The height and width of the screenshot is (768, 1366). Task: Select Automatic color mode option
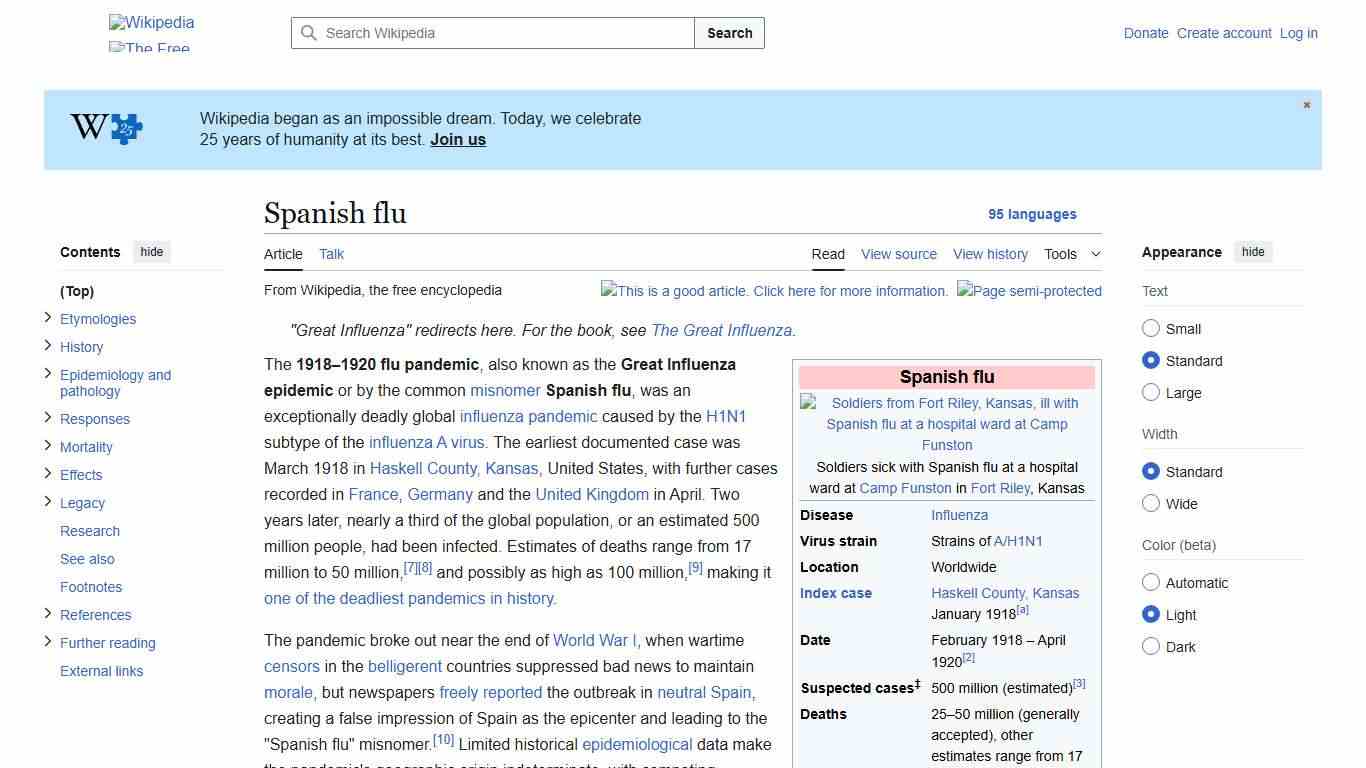[1151, 582]
